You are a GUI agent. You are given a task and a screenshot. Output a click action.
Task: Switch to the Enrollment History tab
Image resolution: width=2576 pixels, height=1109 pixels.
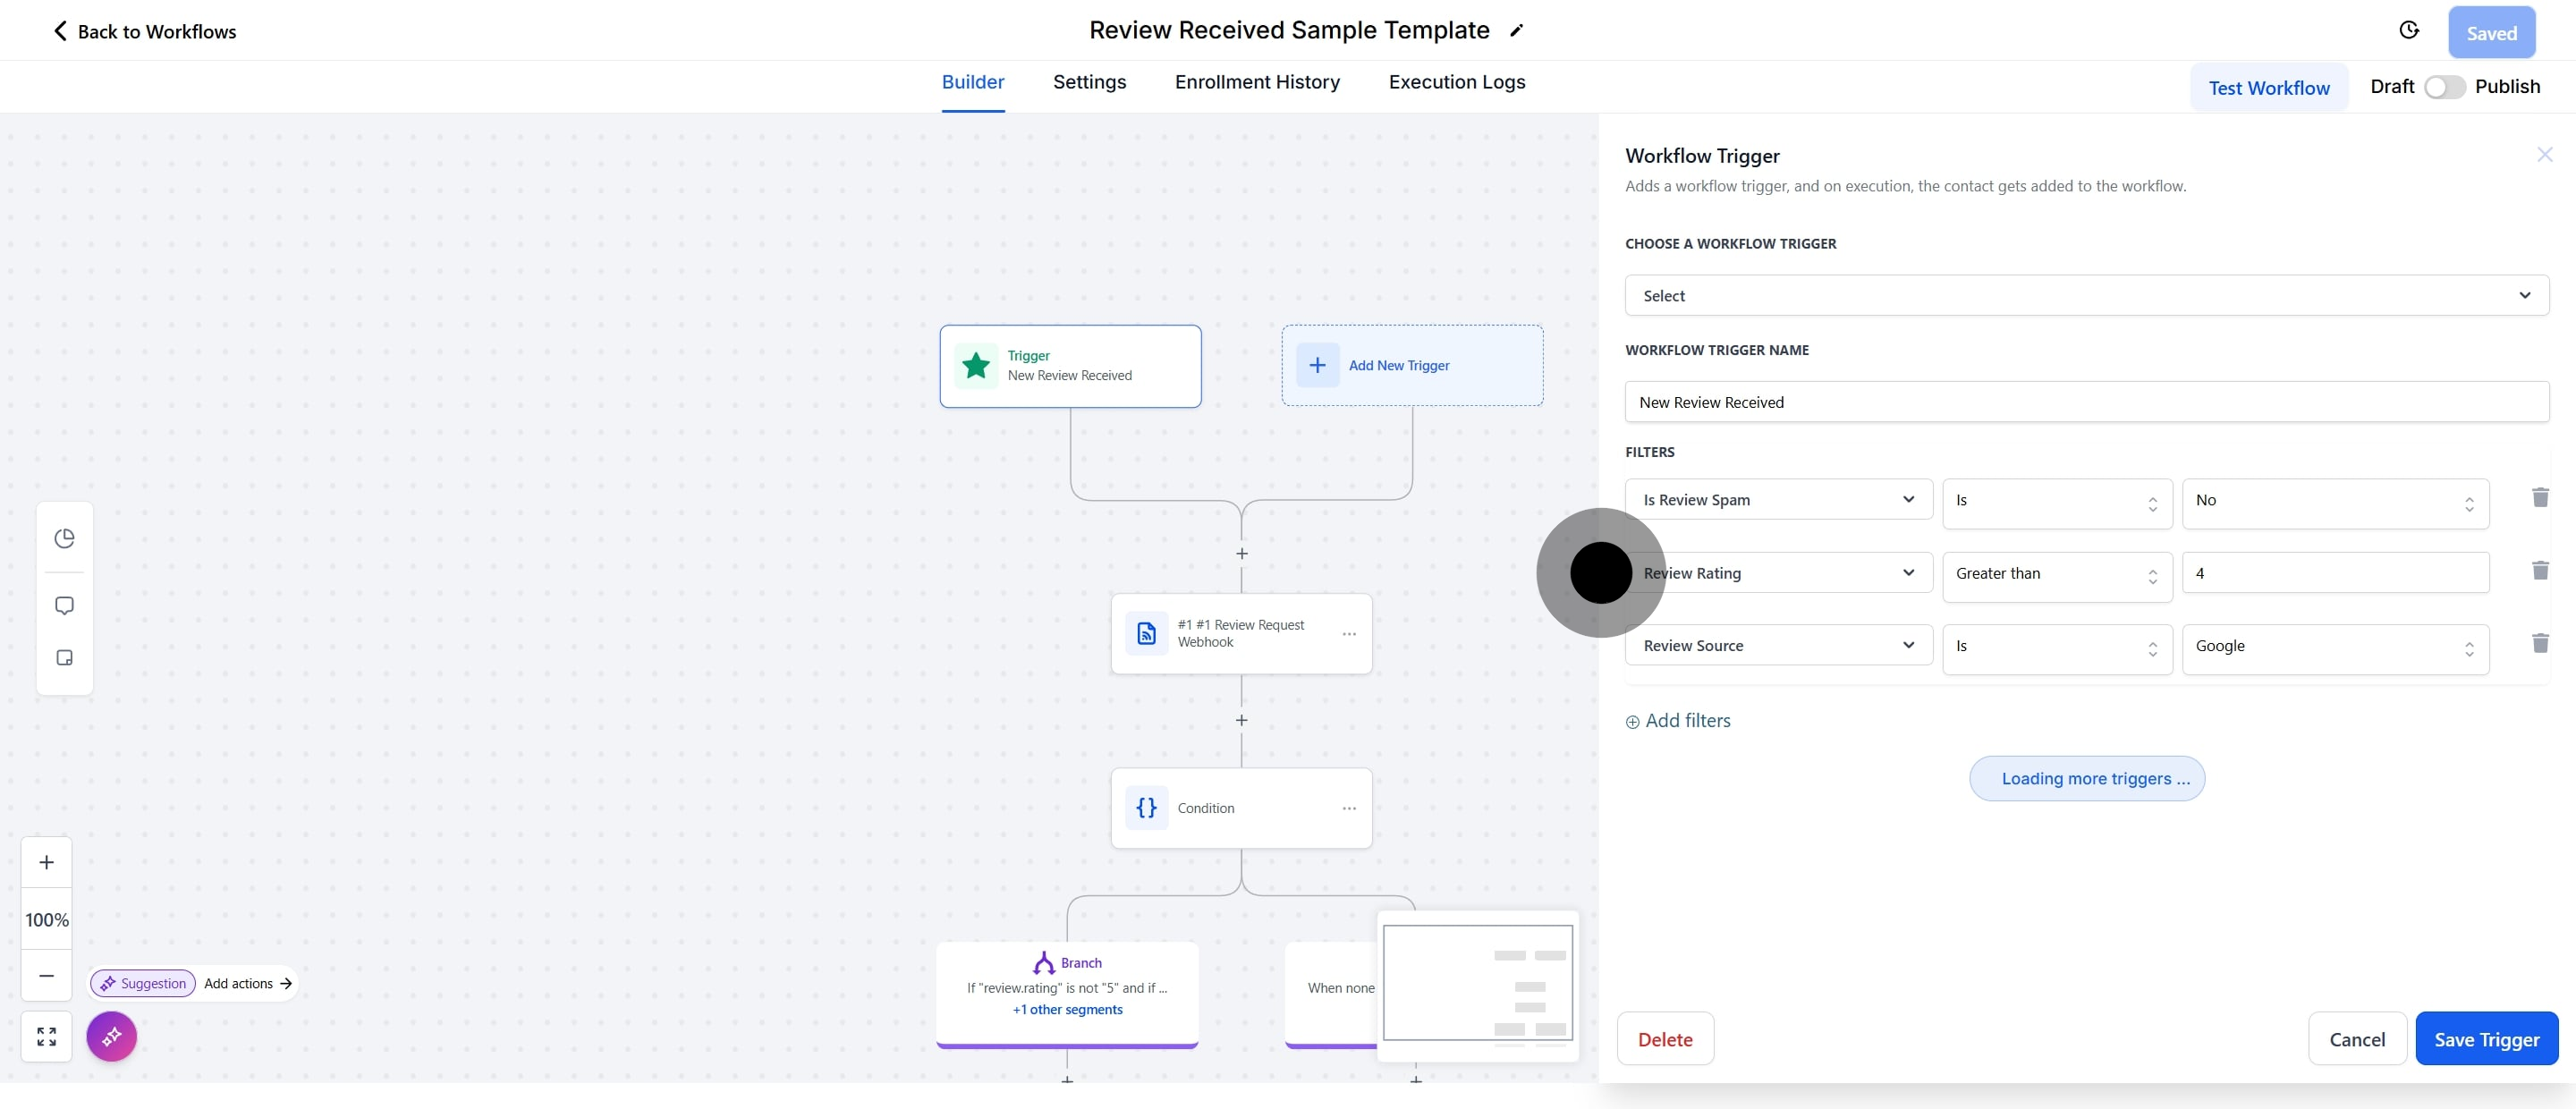1257,82
